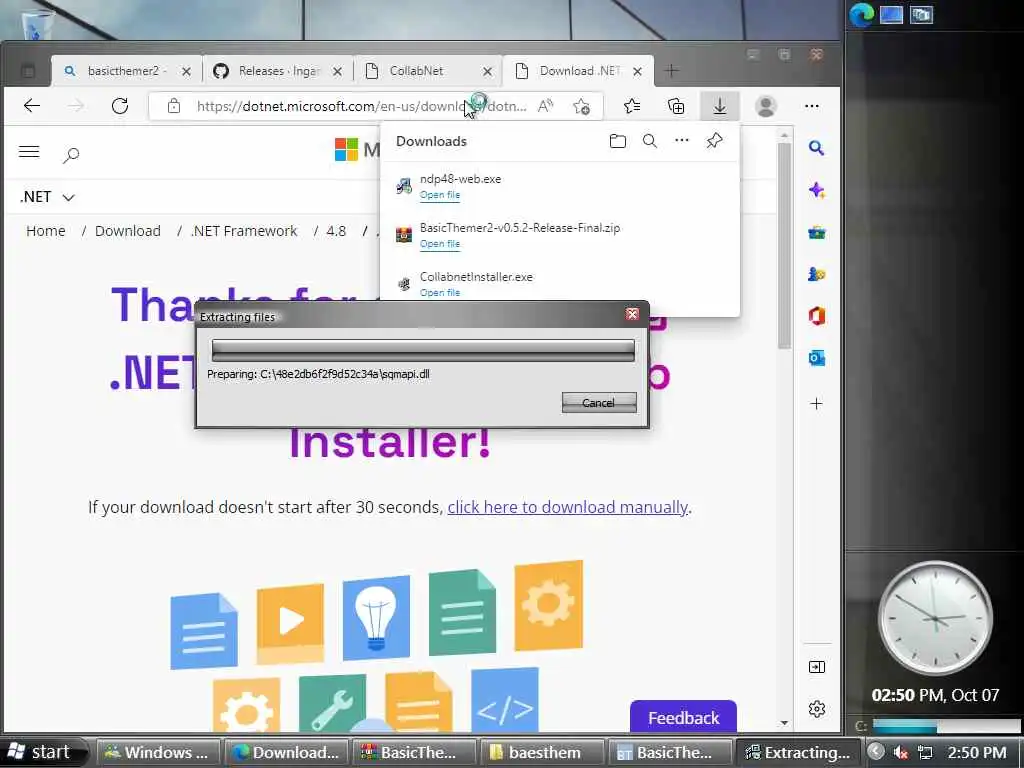Screen dimensions: 1024x768
Task: Switch to baesthem folder taskbar item
Action: 542,752
